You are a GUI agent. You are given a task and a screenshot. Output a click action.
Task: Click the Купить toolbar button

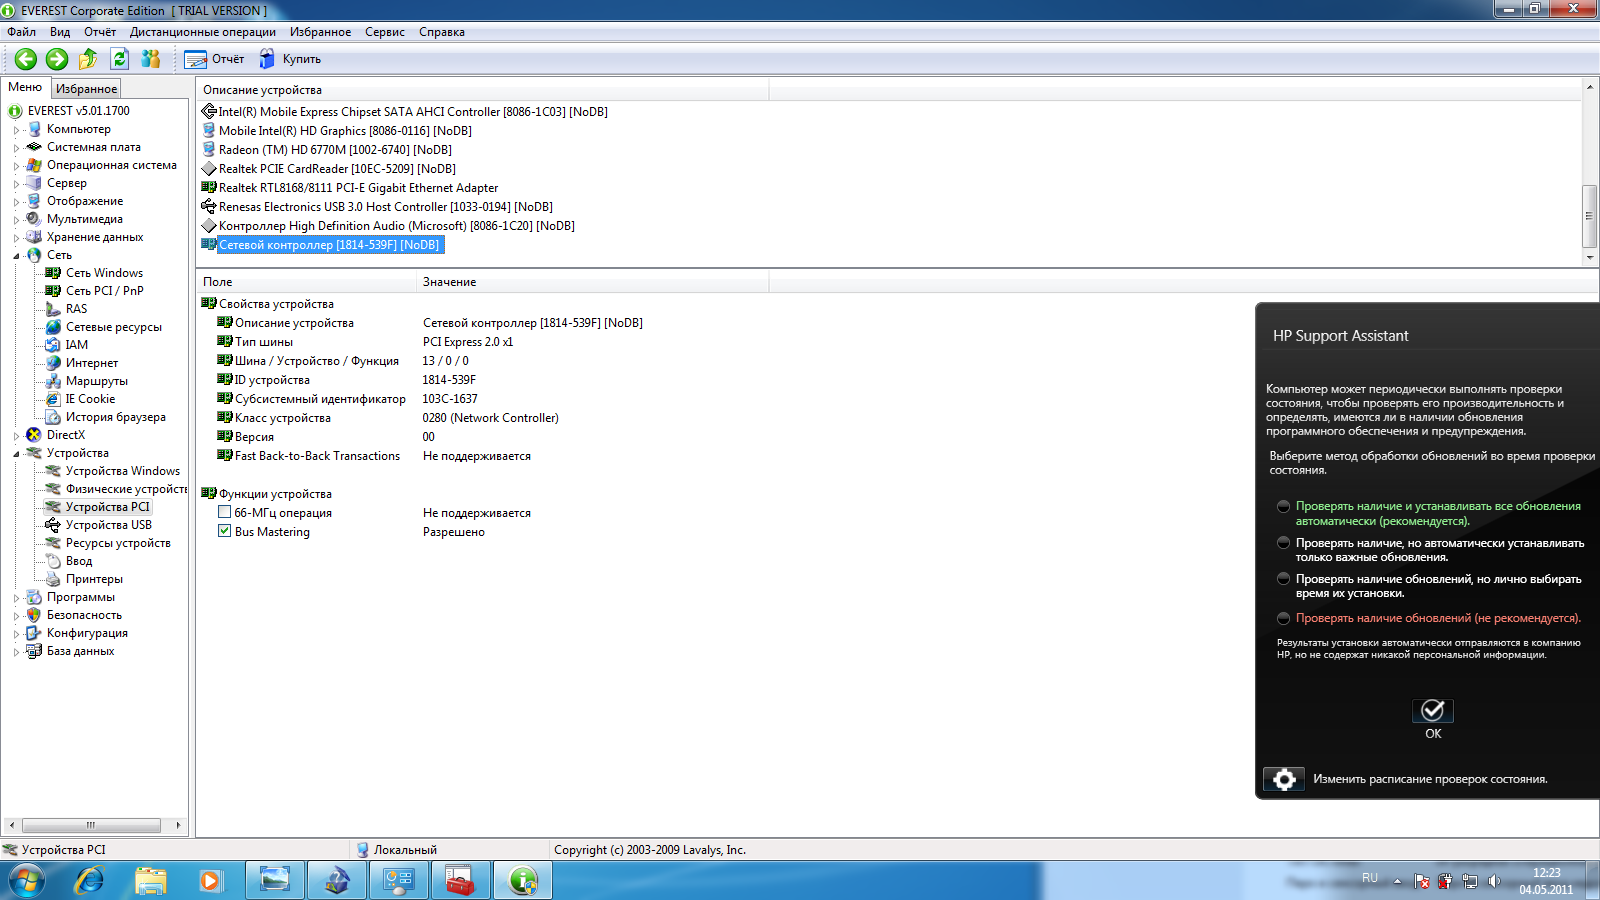[x=290, y=59]
